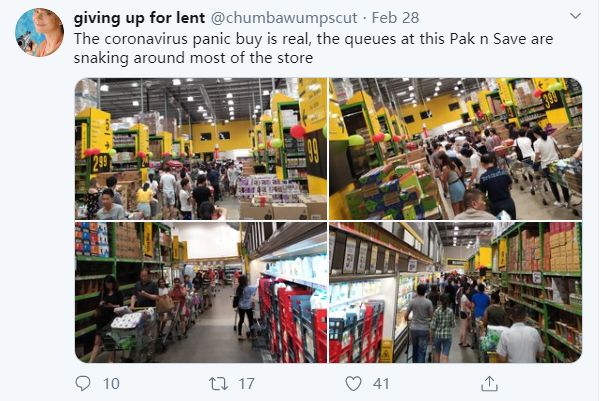Open the giving up for lent display name
The image size is (601, 401).
pos(139,18)
